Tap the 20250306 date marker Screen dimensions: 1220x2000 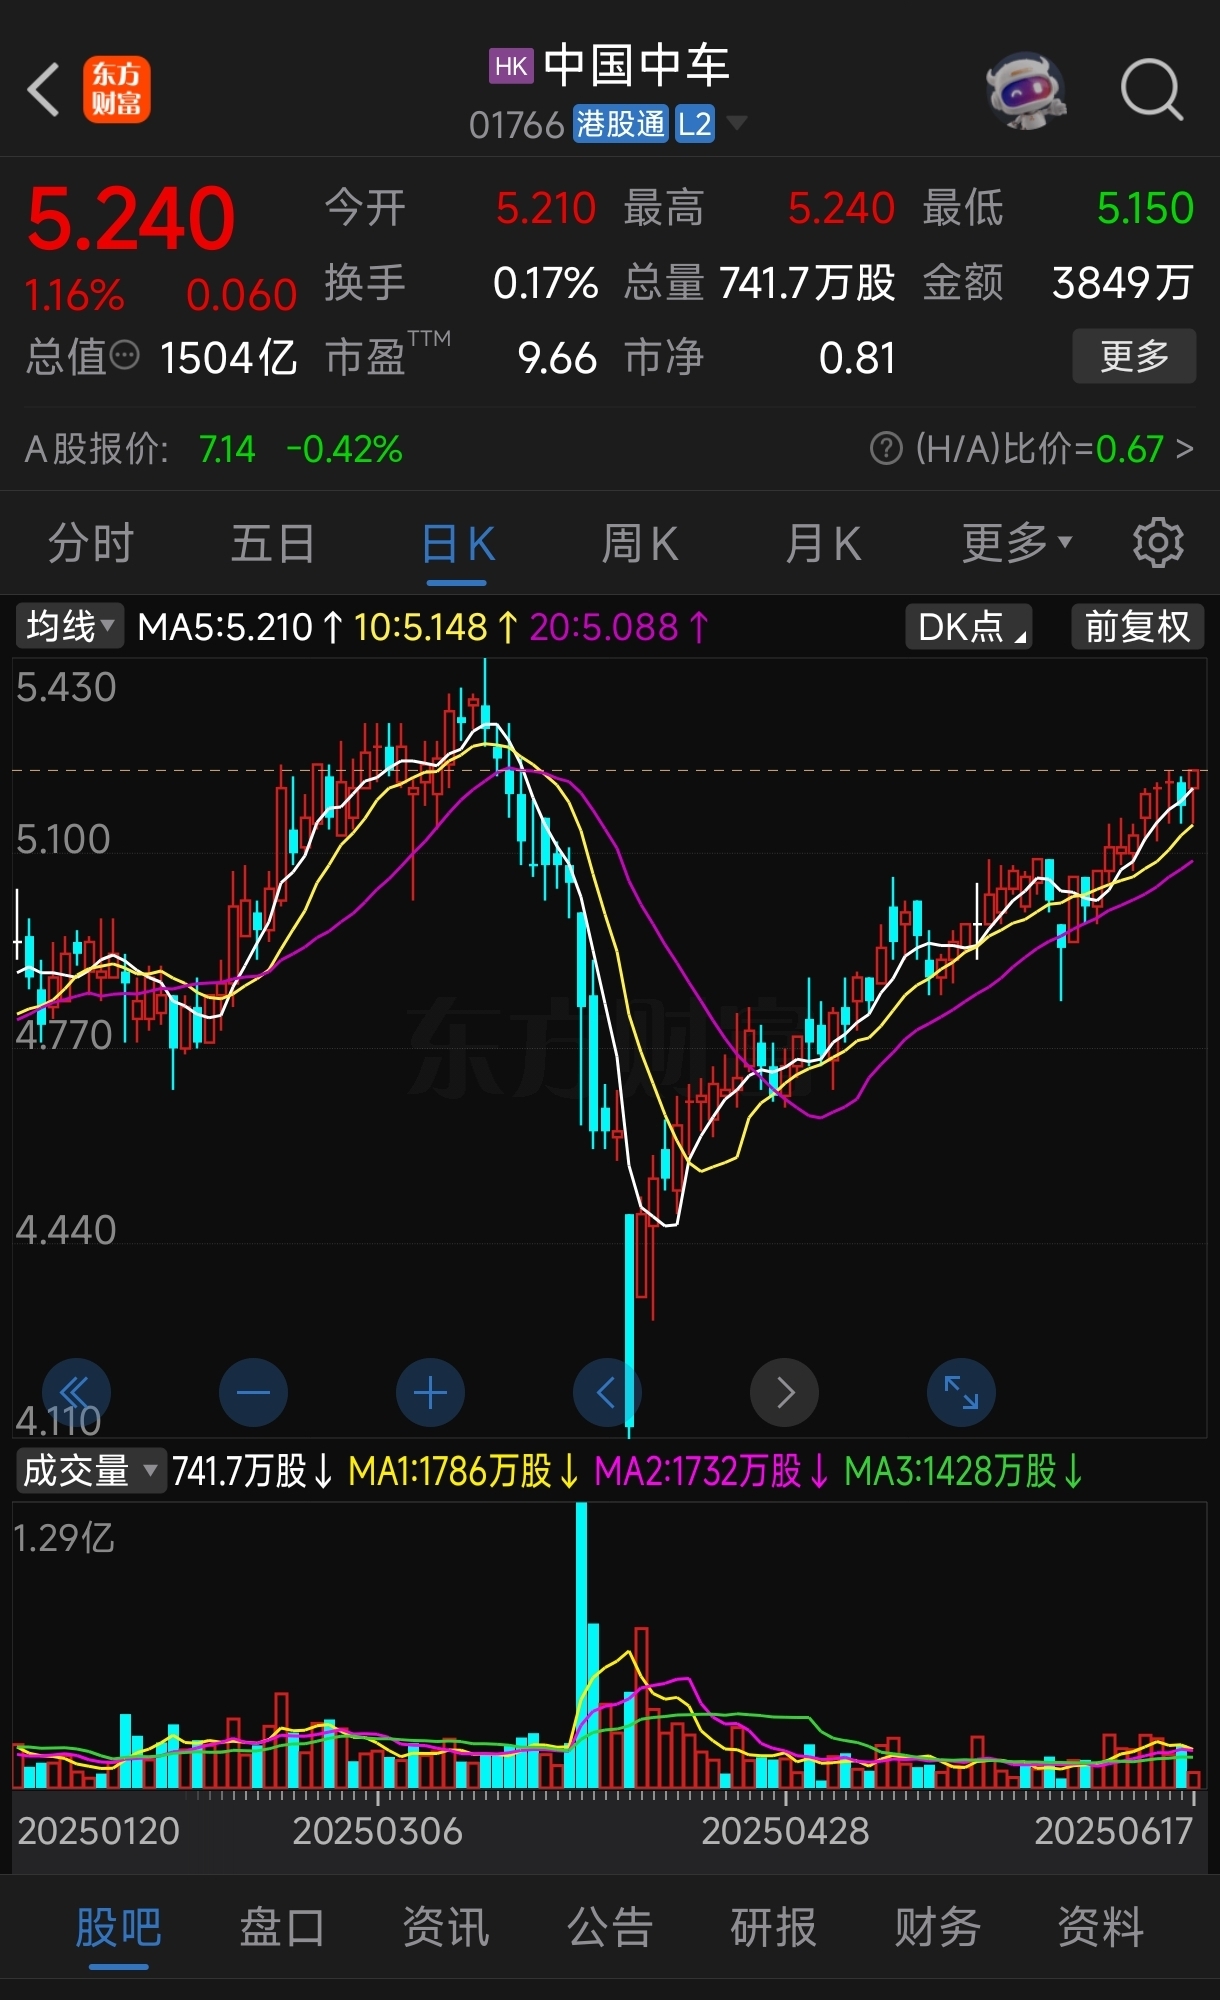pyautogui.click(x=377, y=1832)
